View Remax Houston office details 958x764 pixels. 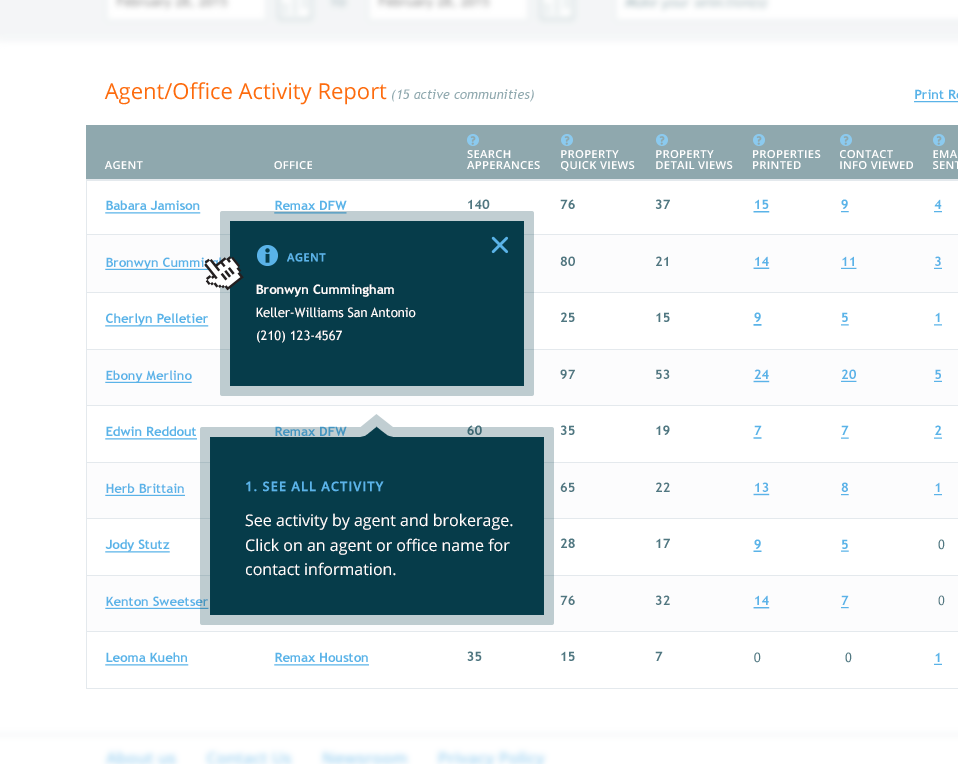point(321,657)
